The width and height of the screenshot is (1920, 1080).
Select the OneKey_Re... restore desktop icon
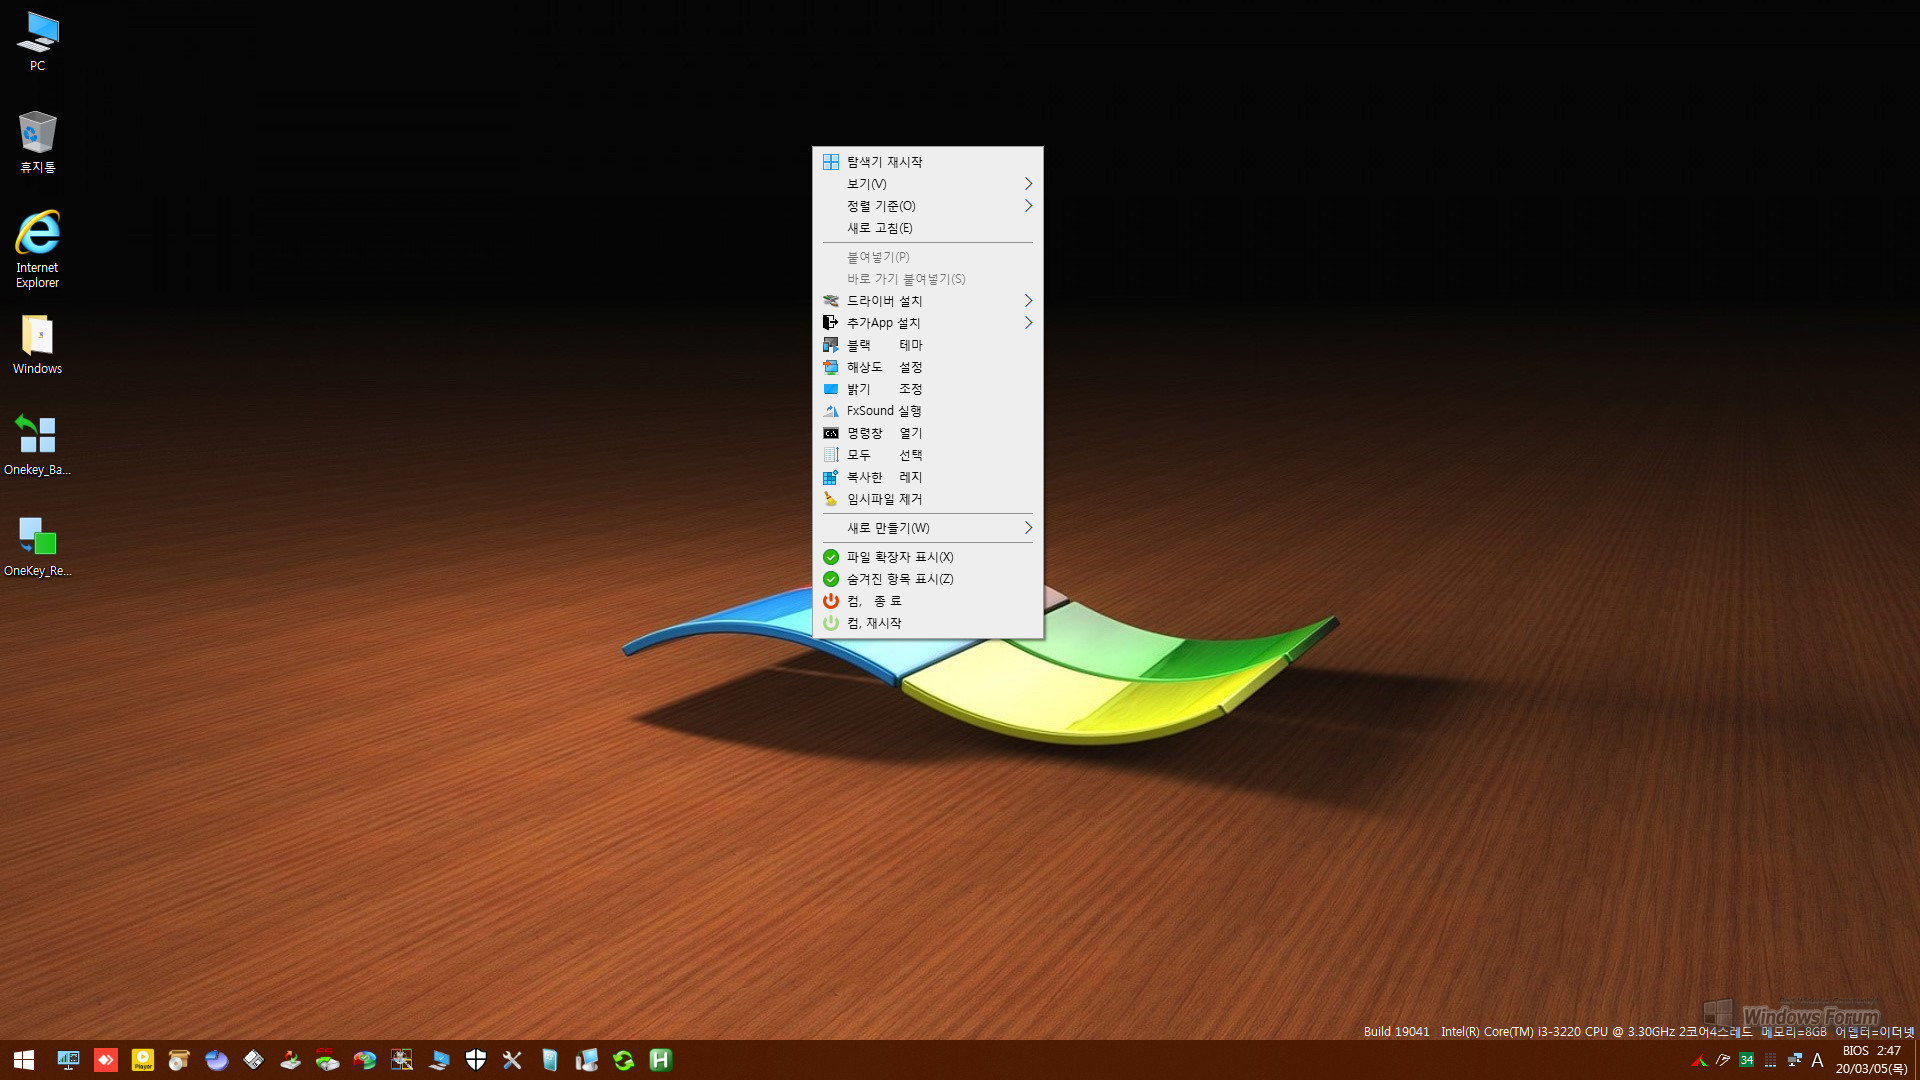[37, 546]
